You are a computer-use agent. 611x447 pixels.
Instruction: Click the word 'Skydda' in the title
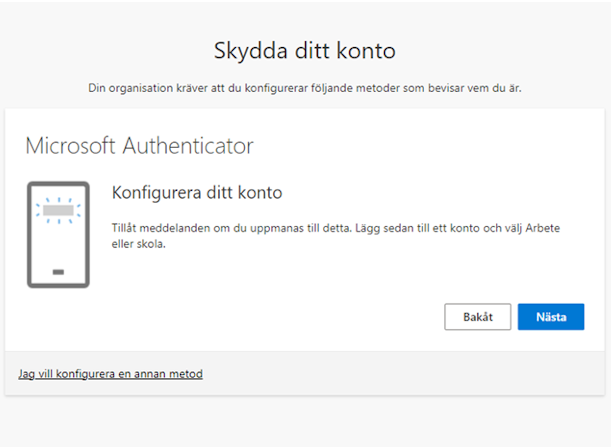coord(251,51)
